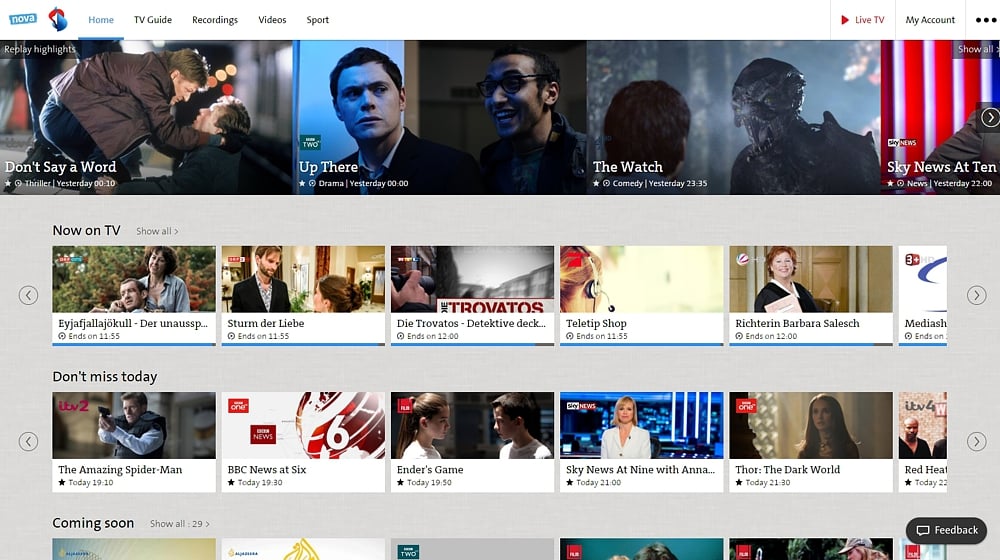Open Teletip Shop thumbnail
This screenshot has height=560, width=1000.
click(x=642, y=279)
